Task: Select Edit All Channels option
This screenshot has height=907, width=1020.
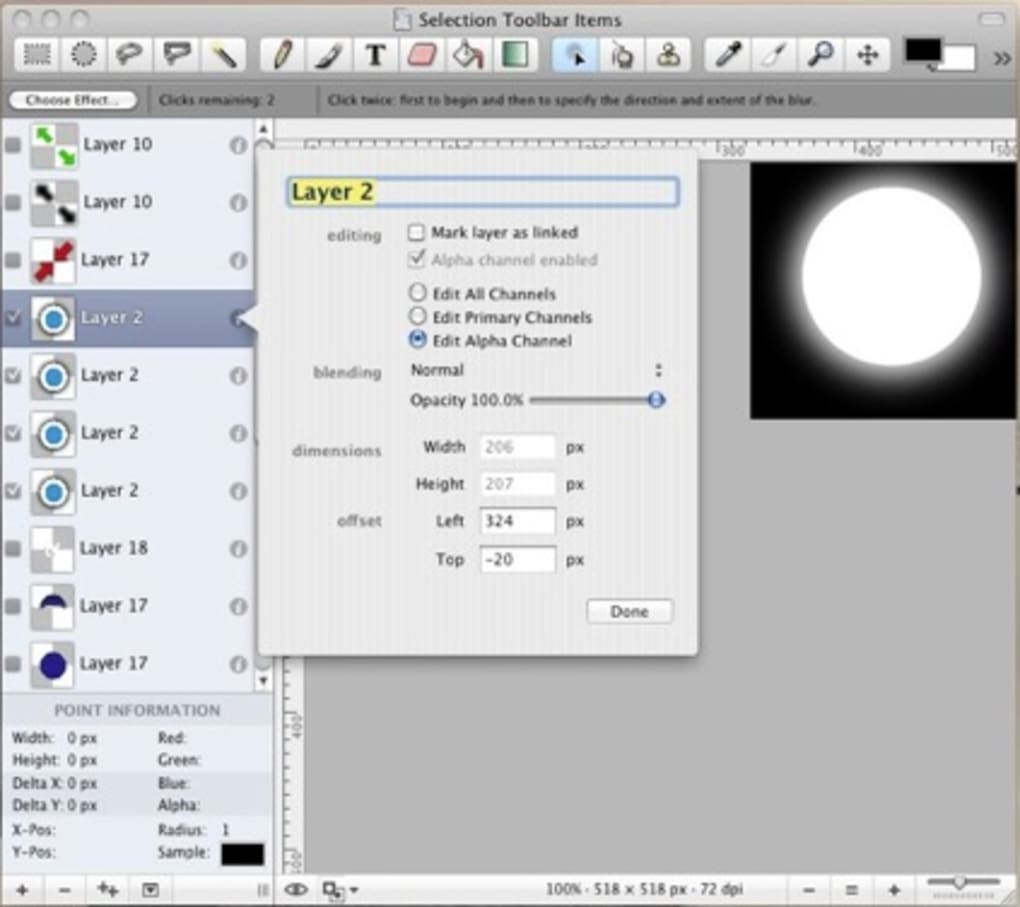Action: click(417, 293)
